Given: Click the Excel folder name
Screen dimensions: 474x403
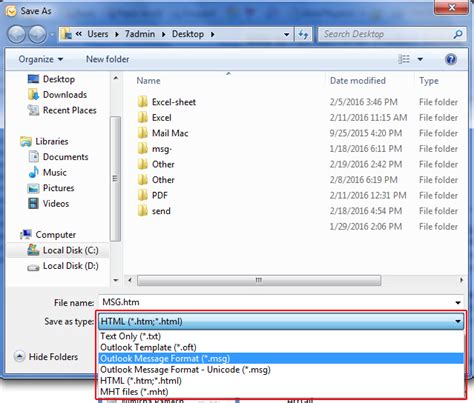Looking at the screenshot, I should [x=162, y=117].
